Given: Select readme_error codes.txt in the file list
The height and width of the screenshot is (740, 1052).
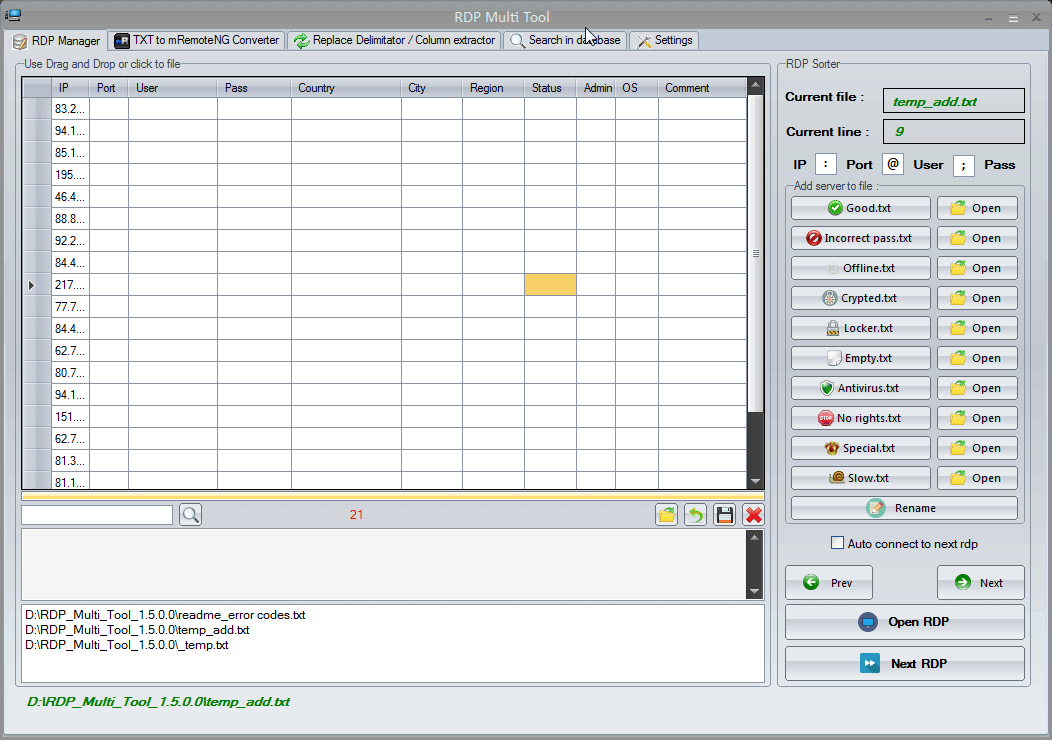Looking at the screenshot, I should [165, 615].
